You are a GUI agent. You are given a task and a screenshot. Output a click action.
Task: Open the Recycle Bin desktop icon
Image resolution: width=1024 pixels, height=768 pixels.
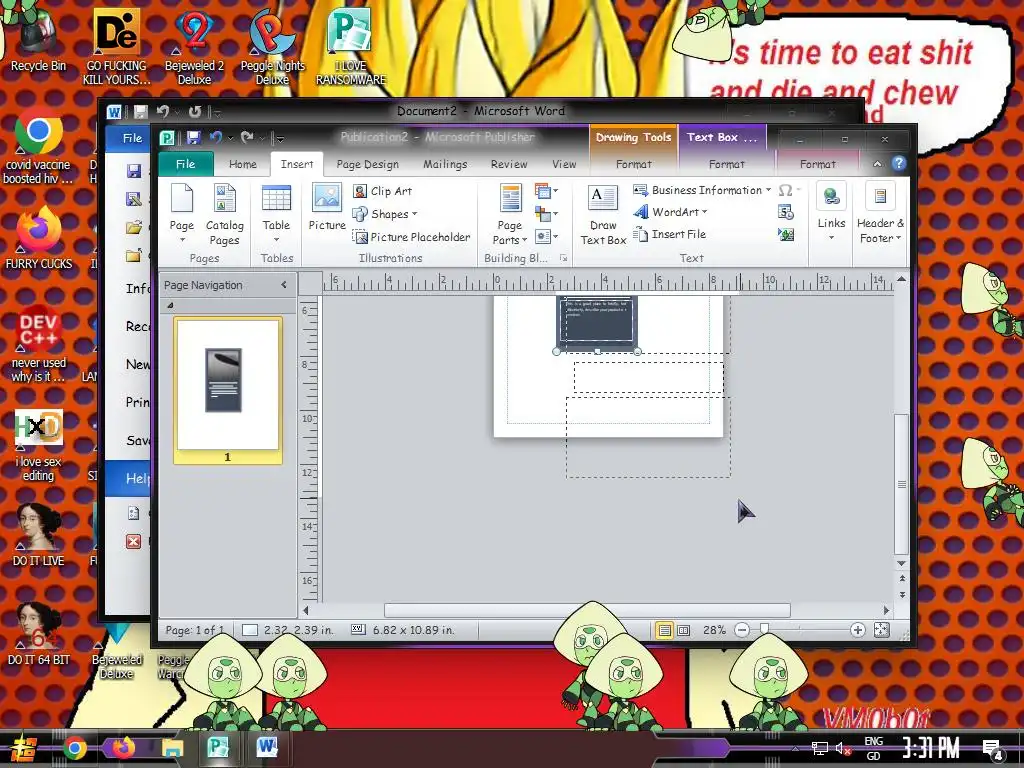[x=38, y=40]
